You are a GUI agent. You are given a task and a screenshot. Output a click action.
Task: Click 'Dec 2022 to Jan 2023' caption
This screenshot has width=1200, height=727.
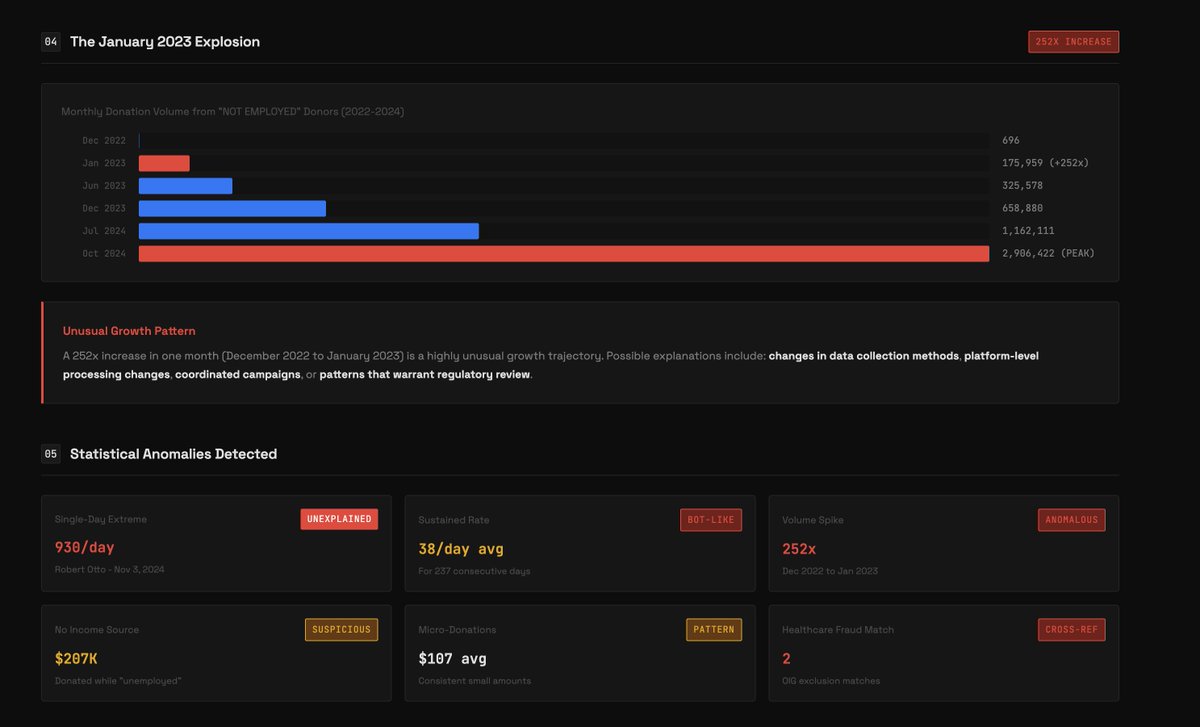(x=830, y=571)
